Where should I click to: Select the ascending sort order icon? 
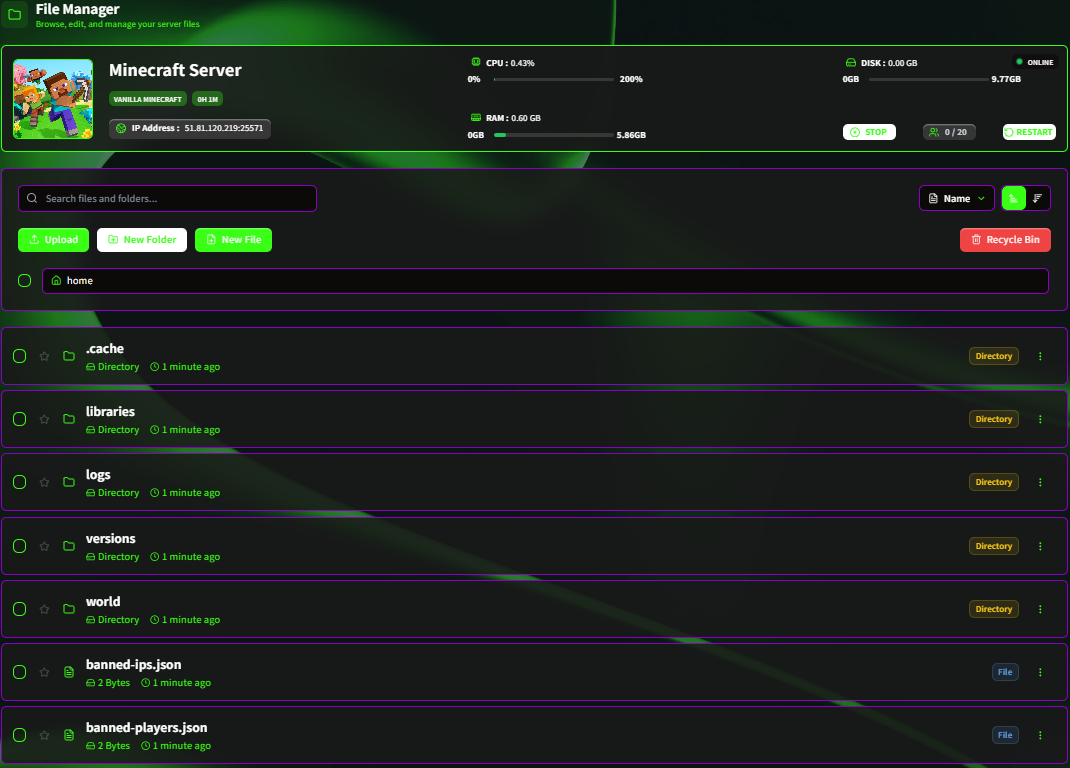1012,198
